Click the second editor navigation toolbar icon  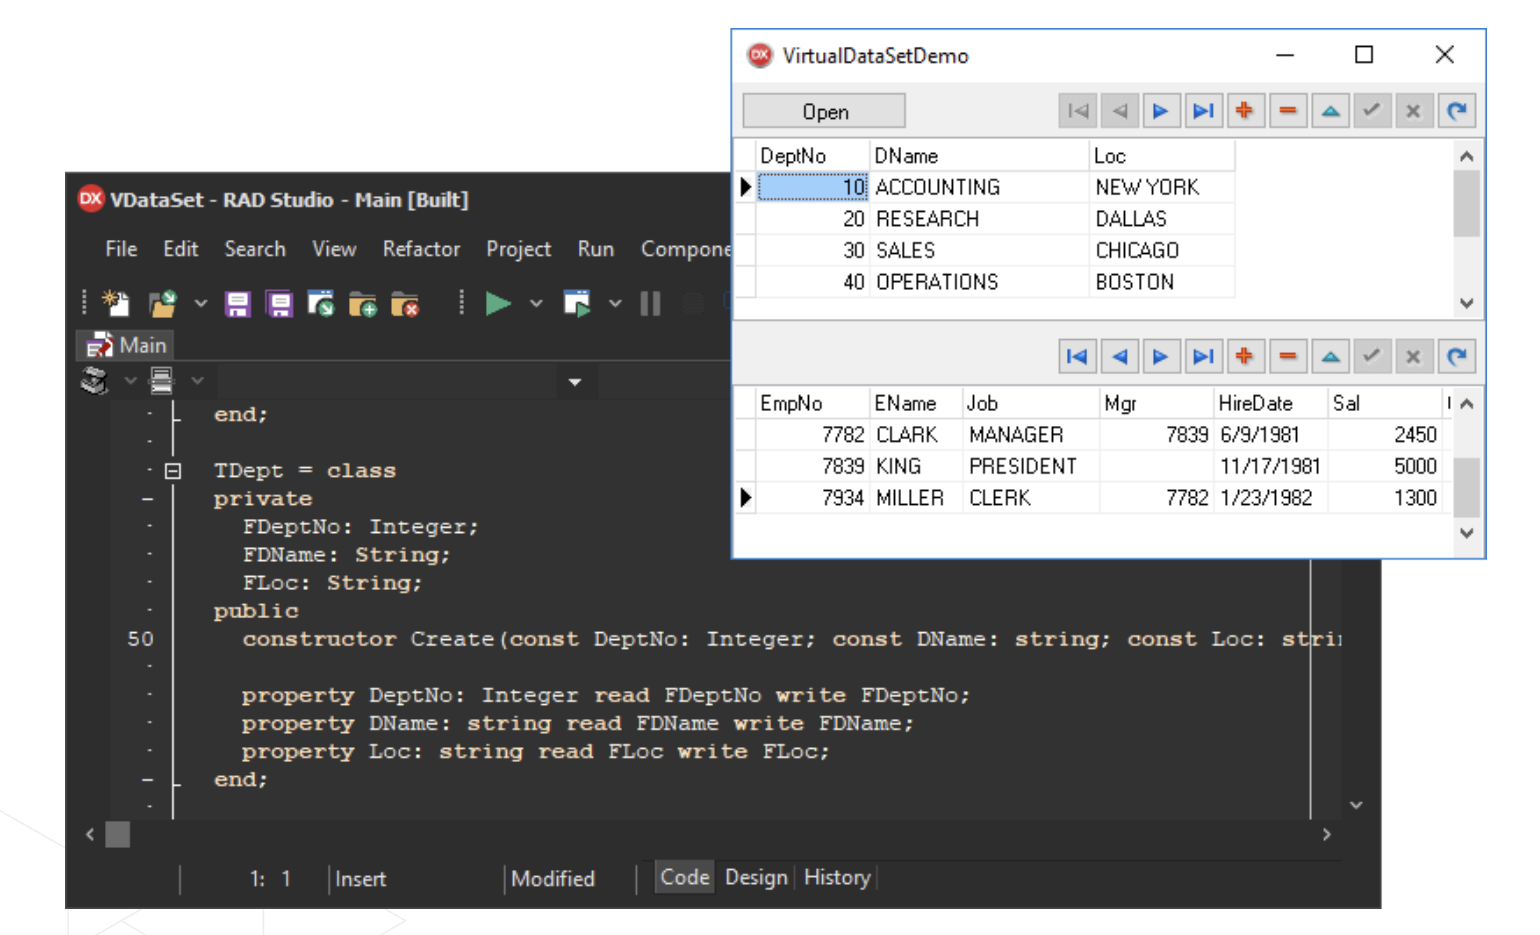coord(161,381)
